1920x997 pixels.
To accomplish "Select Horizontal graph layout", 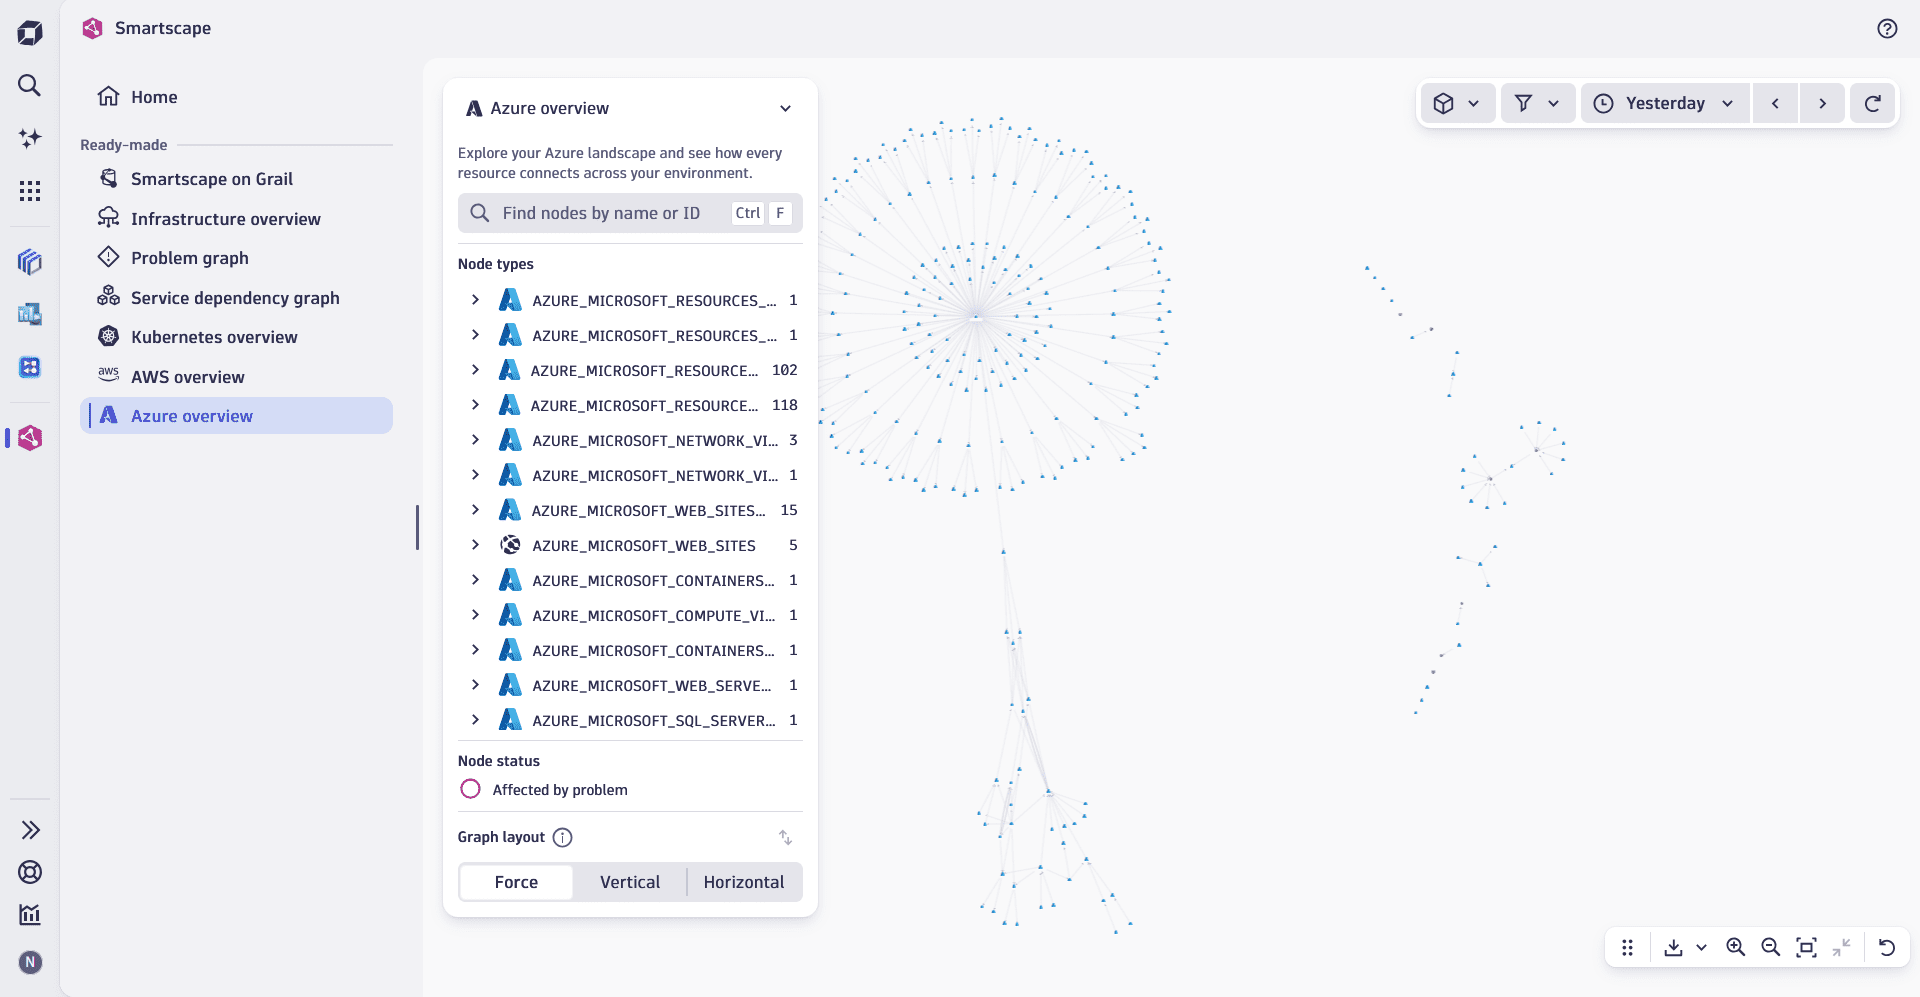I will click(744, 882).
